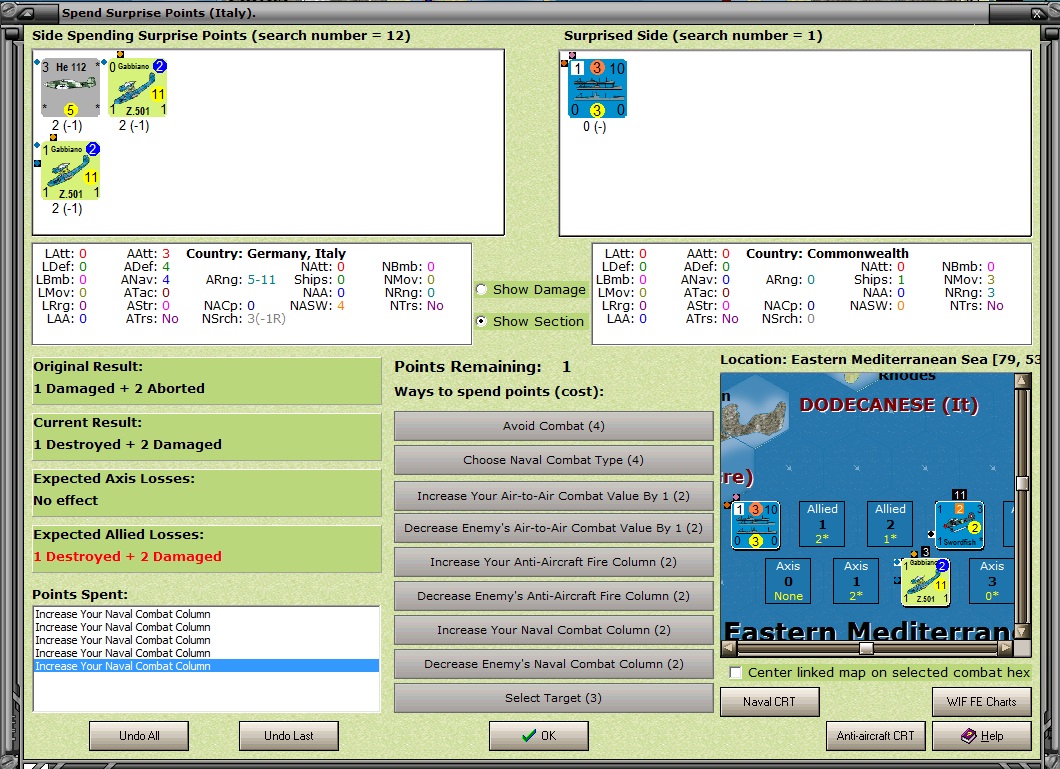Viewport: 1060px width, 769px height.
Task: Open the Anti-aircraft CRT chart
Action: 875,735
